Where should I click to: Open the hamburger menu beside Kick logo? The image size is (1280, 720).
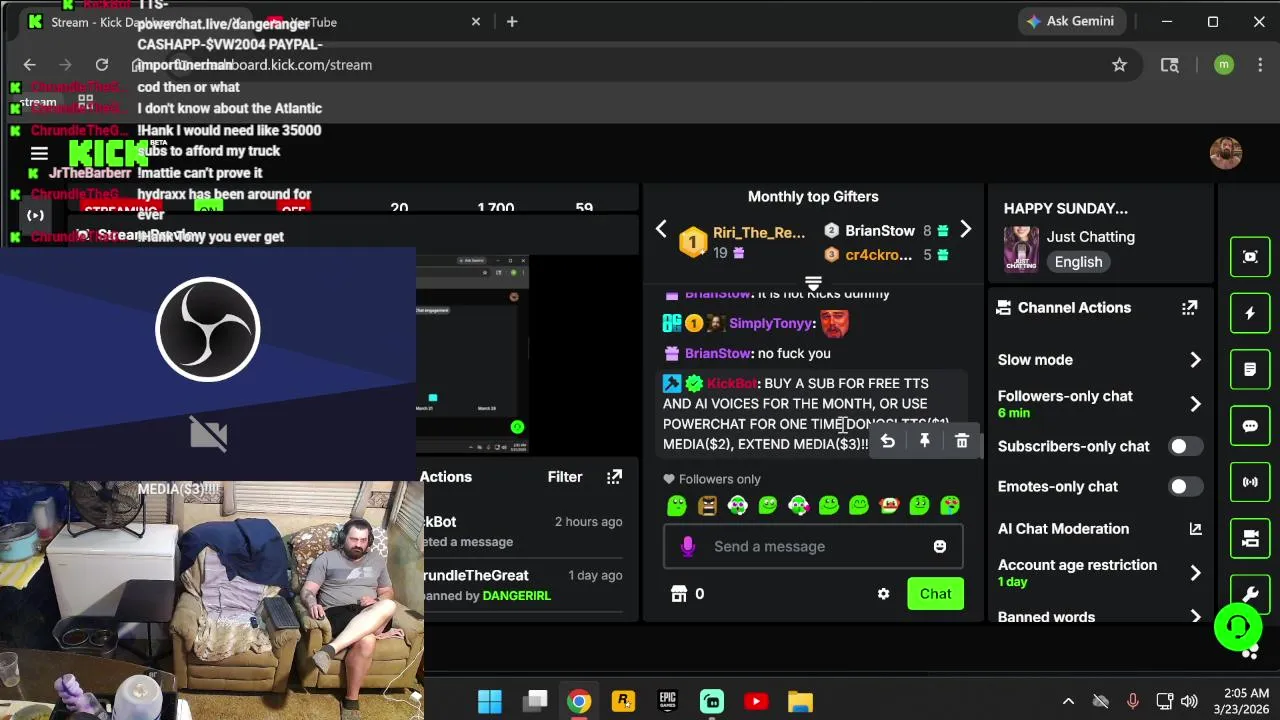[39, 153]
